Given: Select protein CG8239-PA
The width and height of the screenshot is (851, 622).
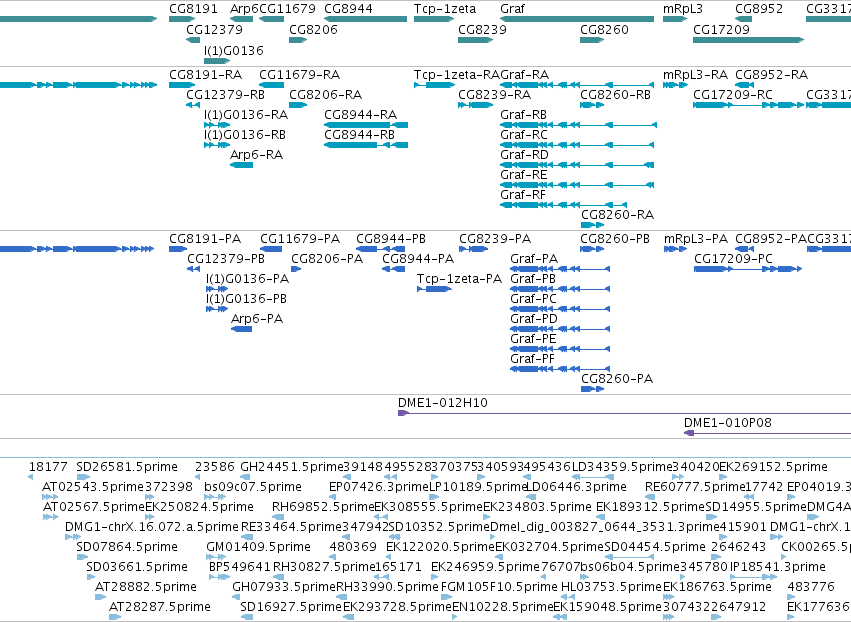Looking at the screenshot, I should coord(474,249).
